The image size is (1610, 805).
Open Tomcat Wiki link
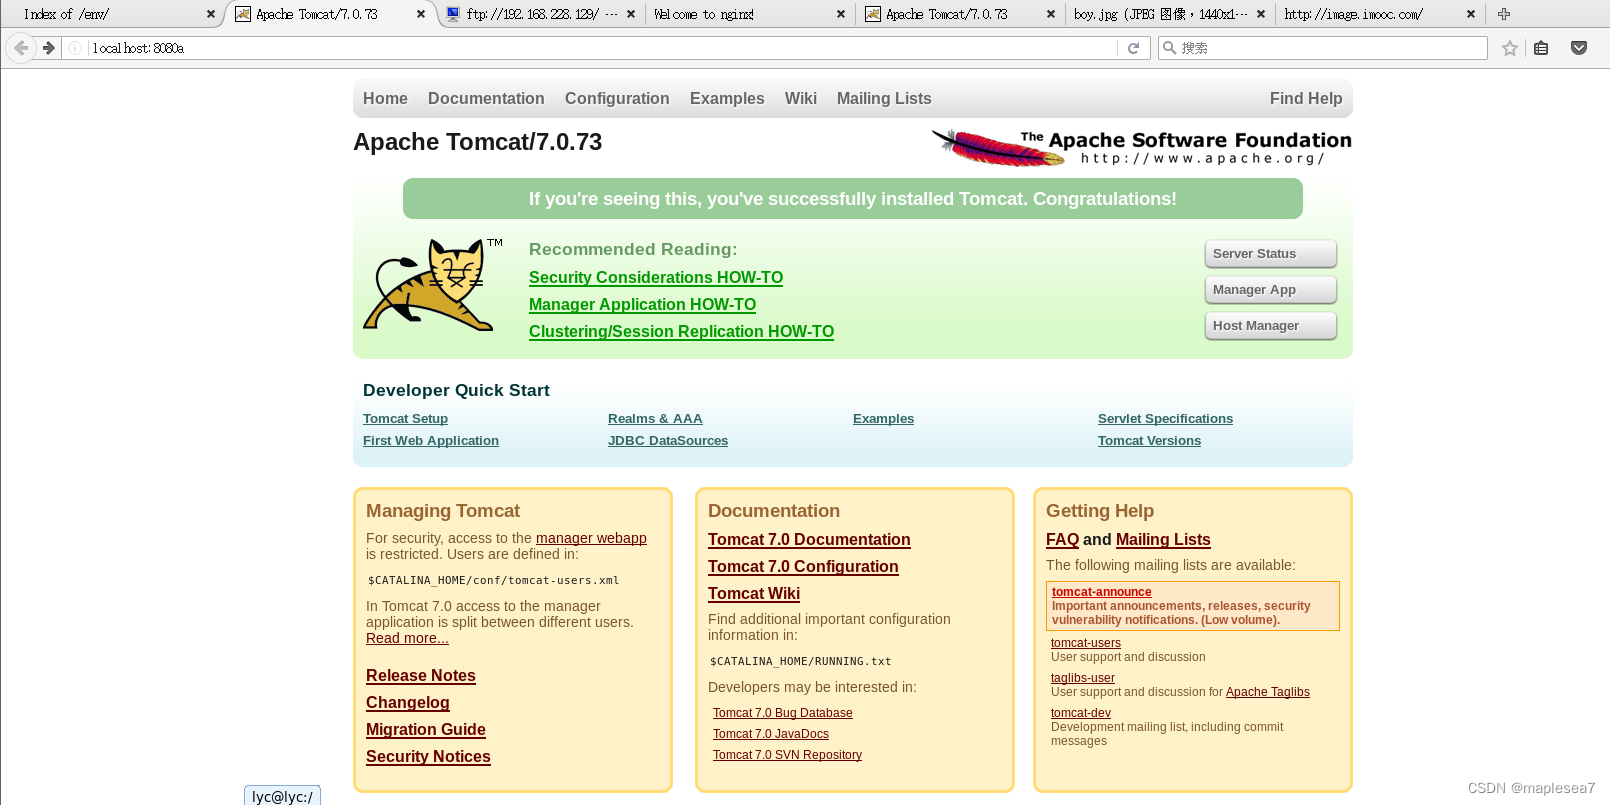click(754, 593)
